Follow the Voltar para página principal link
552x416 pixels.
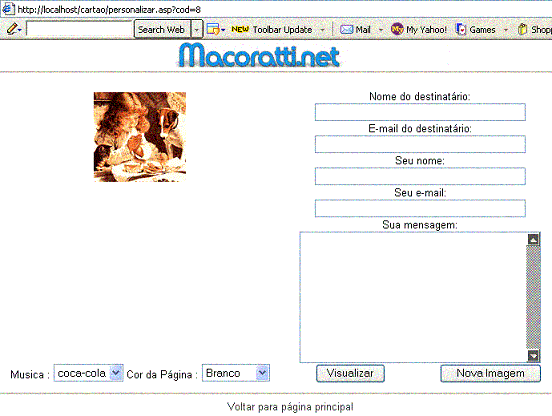[290, 407]
